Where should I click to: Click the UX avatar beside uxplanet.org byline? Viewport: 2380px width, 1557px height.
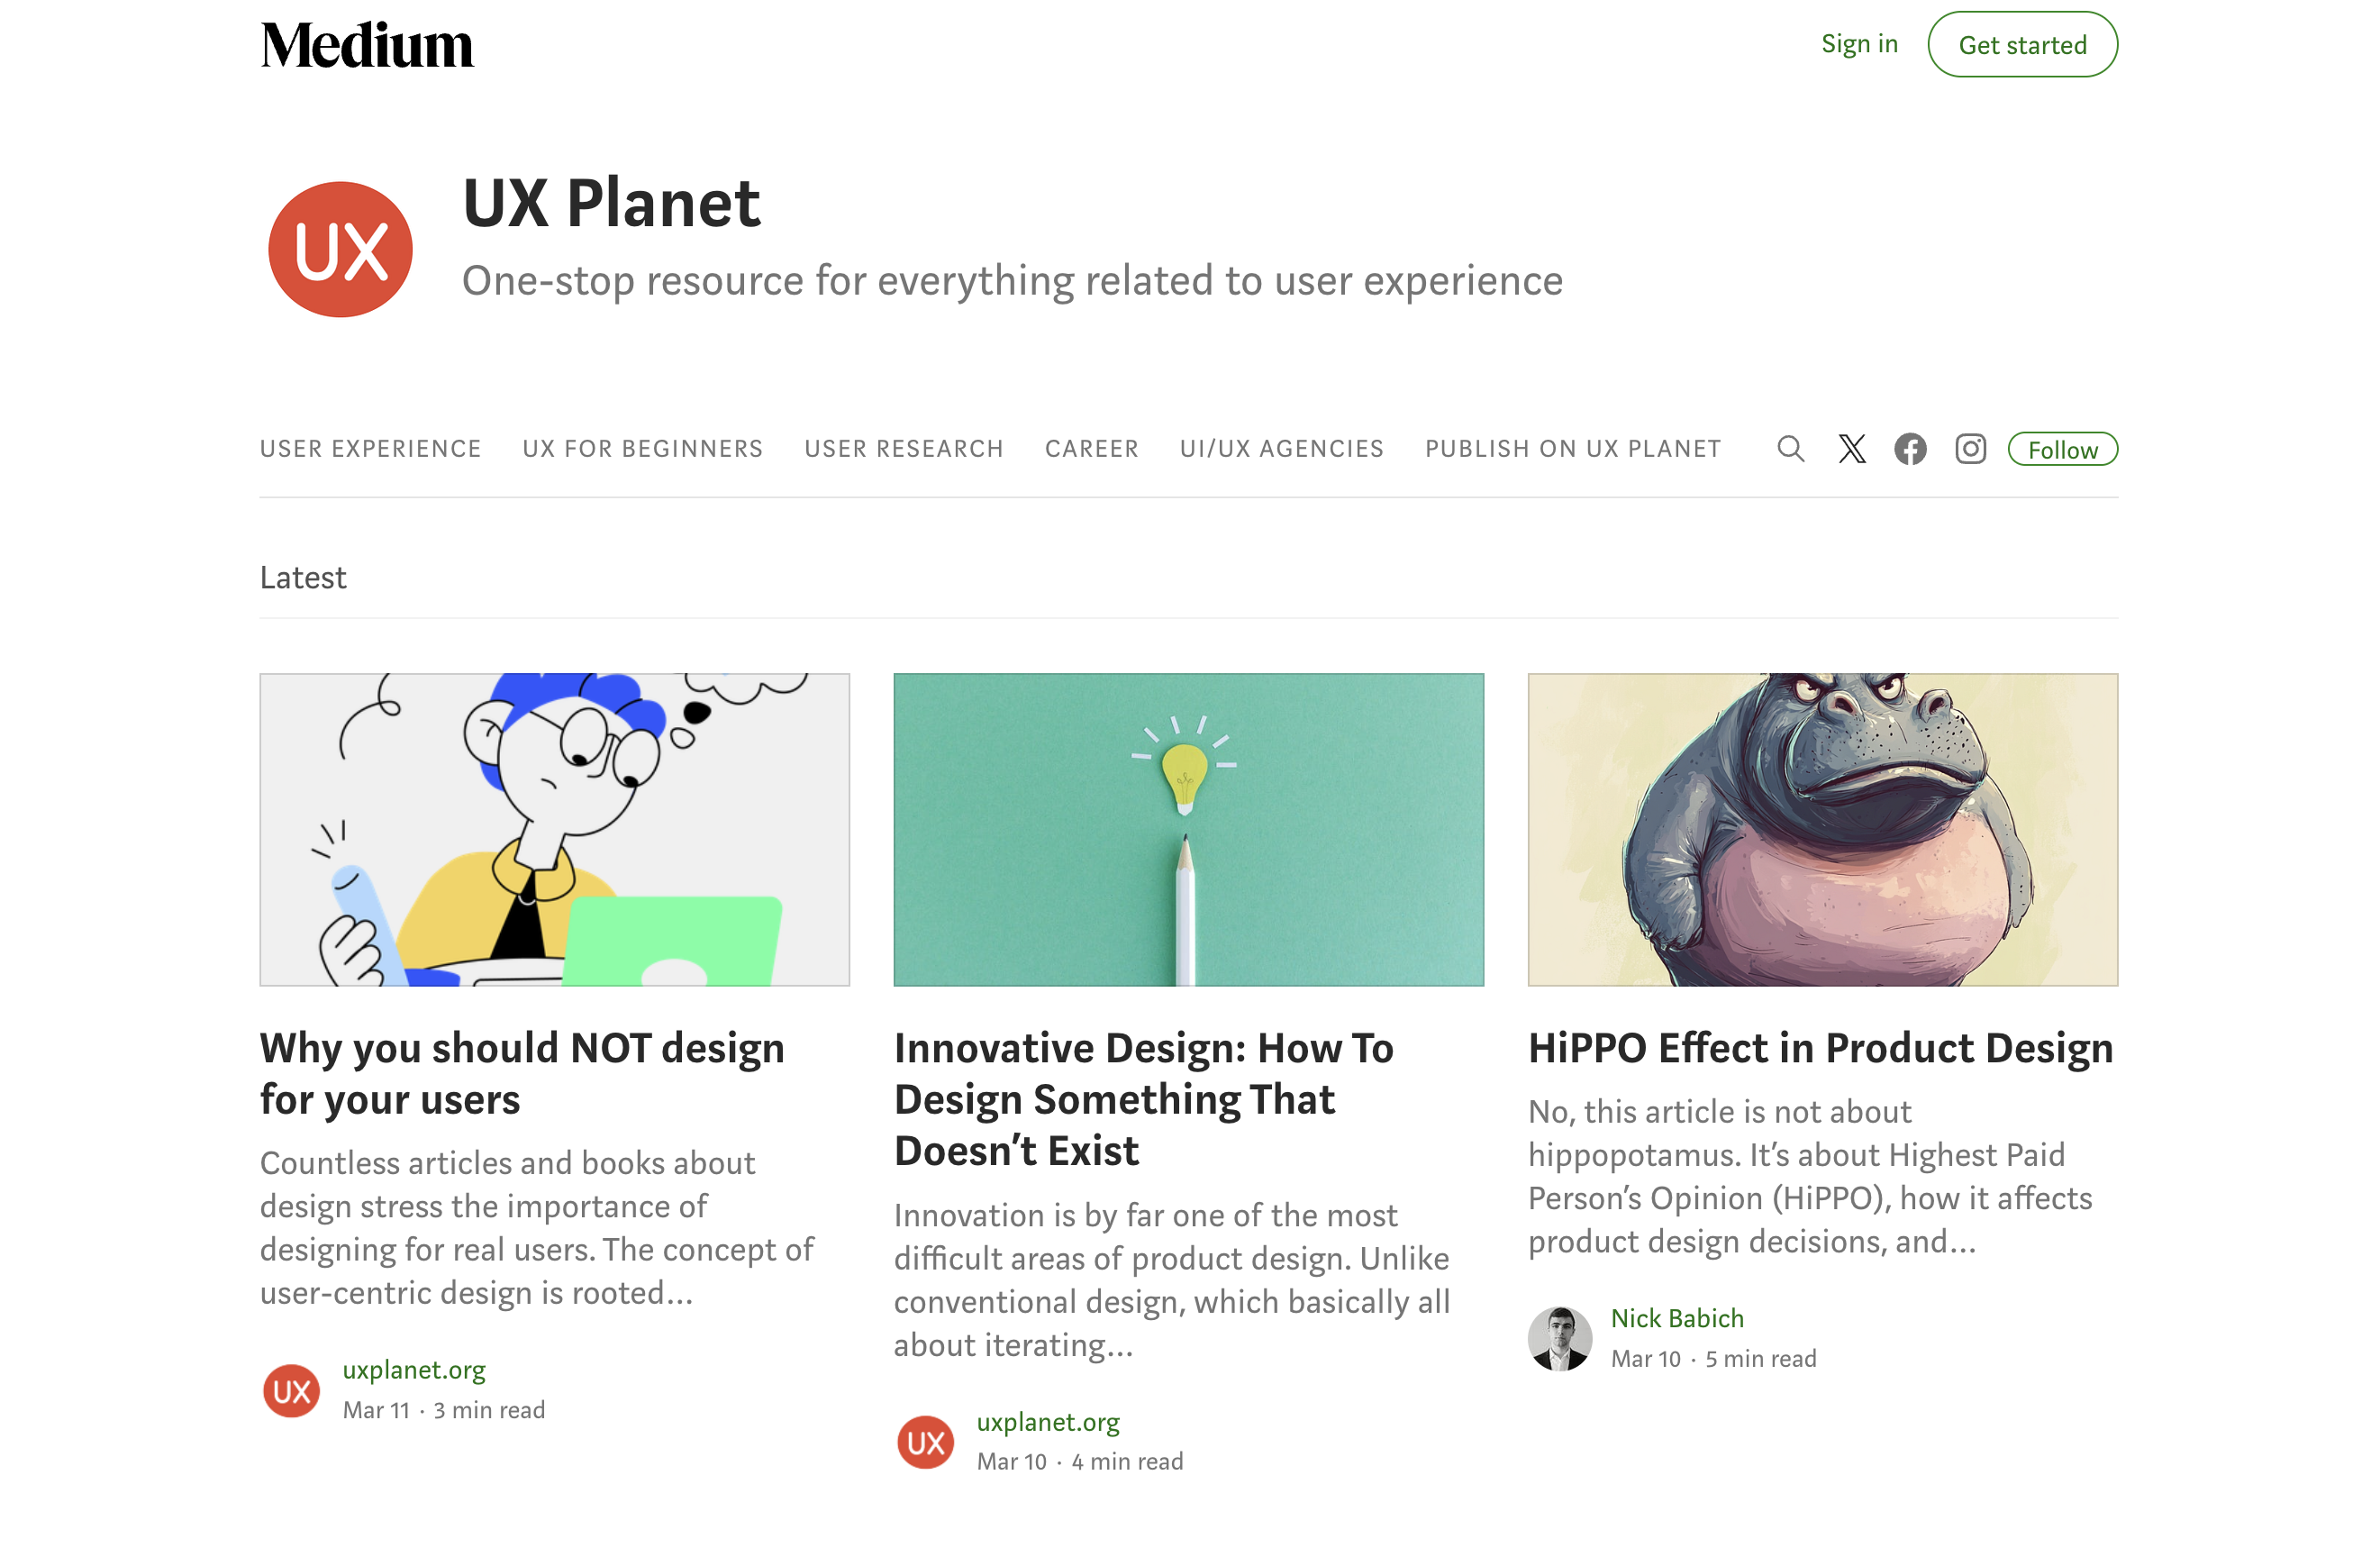click(x=290, y=1389)
